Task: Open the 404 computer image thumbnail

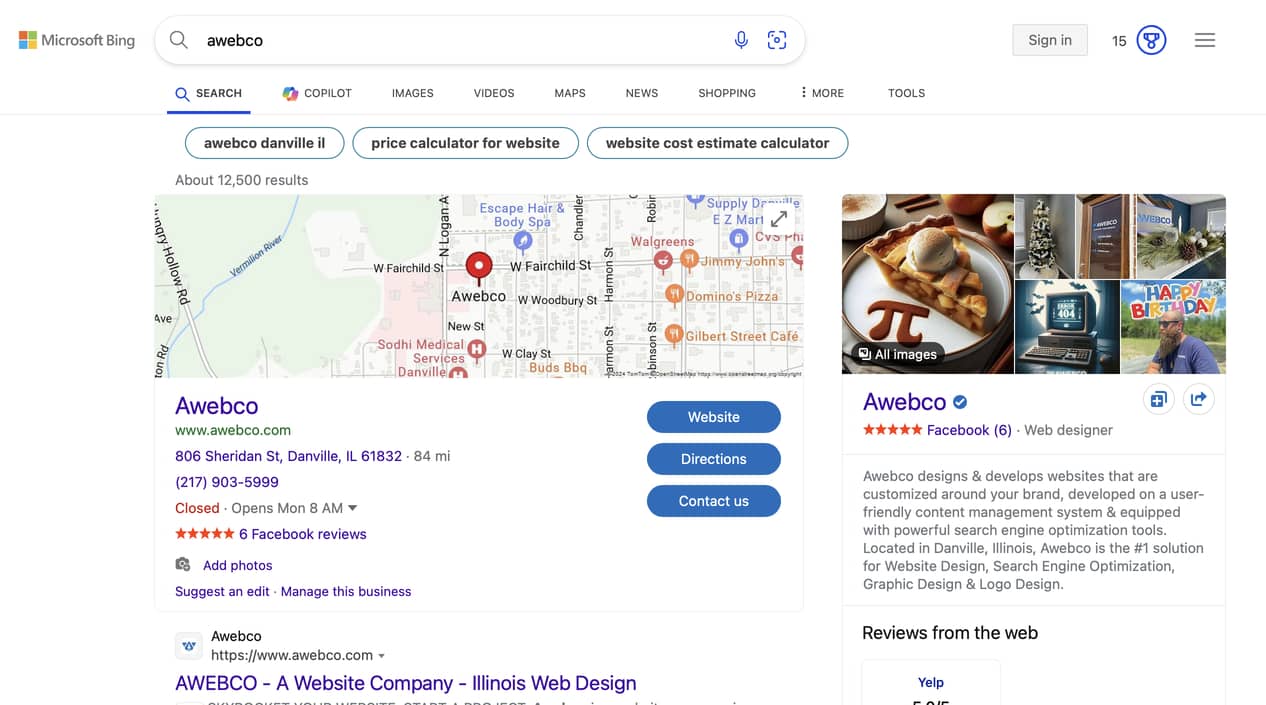Action: click(x=1067, y=327)
